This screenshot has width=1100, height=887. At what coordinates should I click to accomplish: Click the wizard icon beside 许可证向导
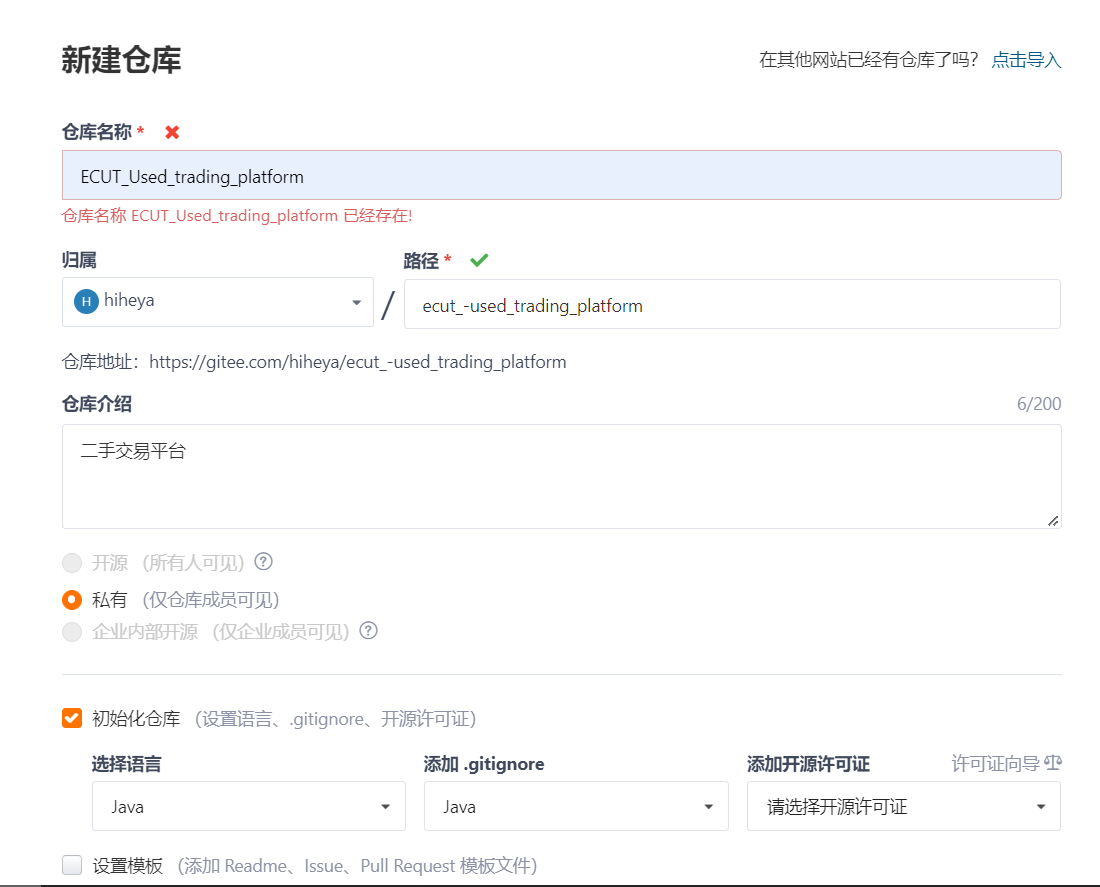[x=1053, y=763]
